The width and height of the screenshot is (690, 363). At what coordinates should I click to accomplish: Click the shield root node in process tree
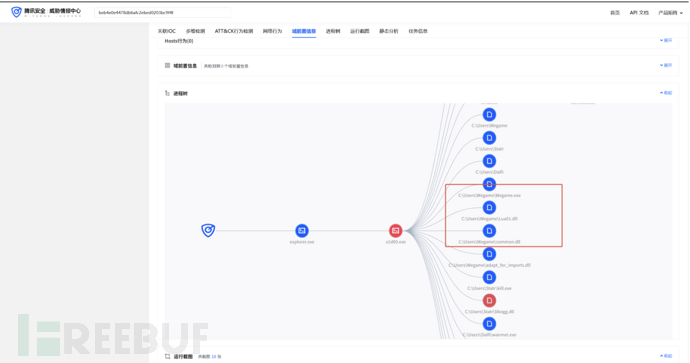coord(208,230)
